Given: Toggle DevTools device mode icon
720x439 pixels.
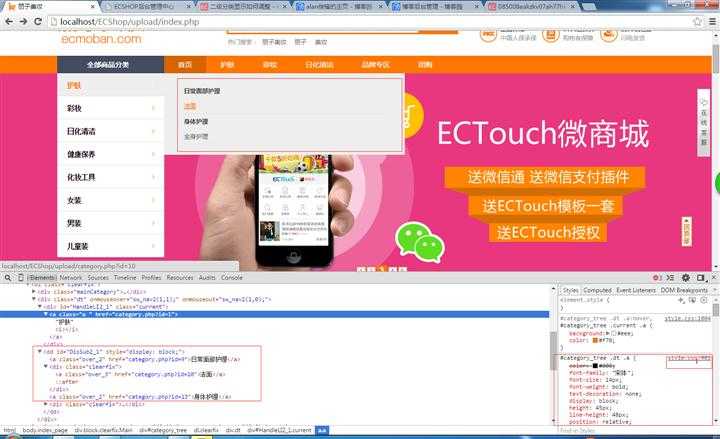Looking at the screenshot, I should (x=21, y=277).
